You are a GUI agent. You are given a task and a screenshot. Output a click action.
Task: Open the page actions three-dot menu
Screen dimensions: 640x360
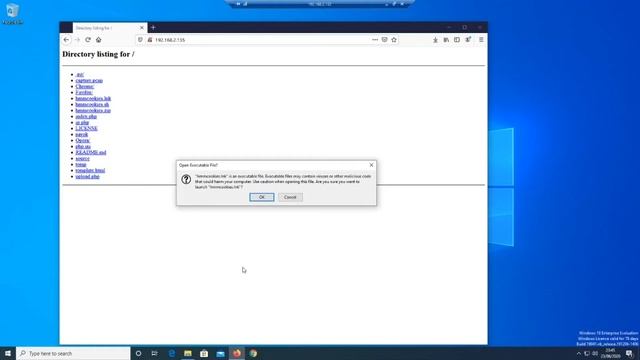coord(375,40)
